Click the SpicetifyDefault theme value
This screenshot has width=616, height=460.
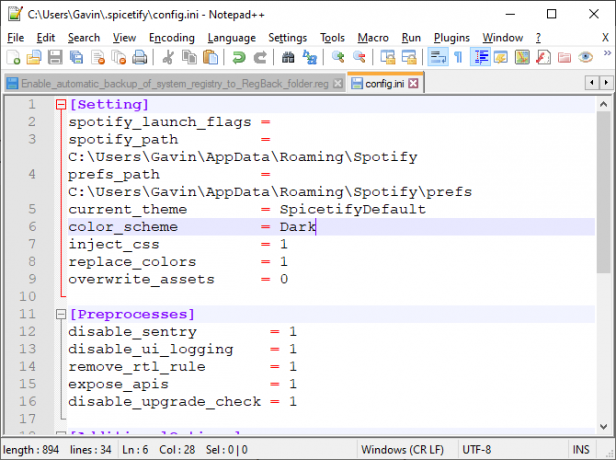(352, 209)
